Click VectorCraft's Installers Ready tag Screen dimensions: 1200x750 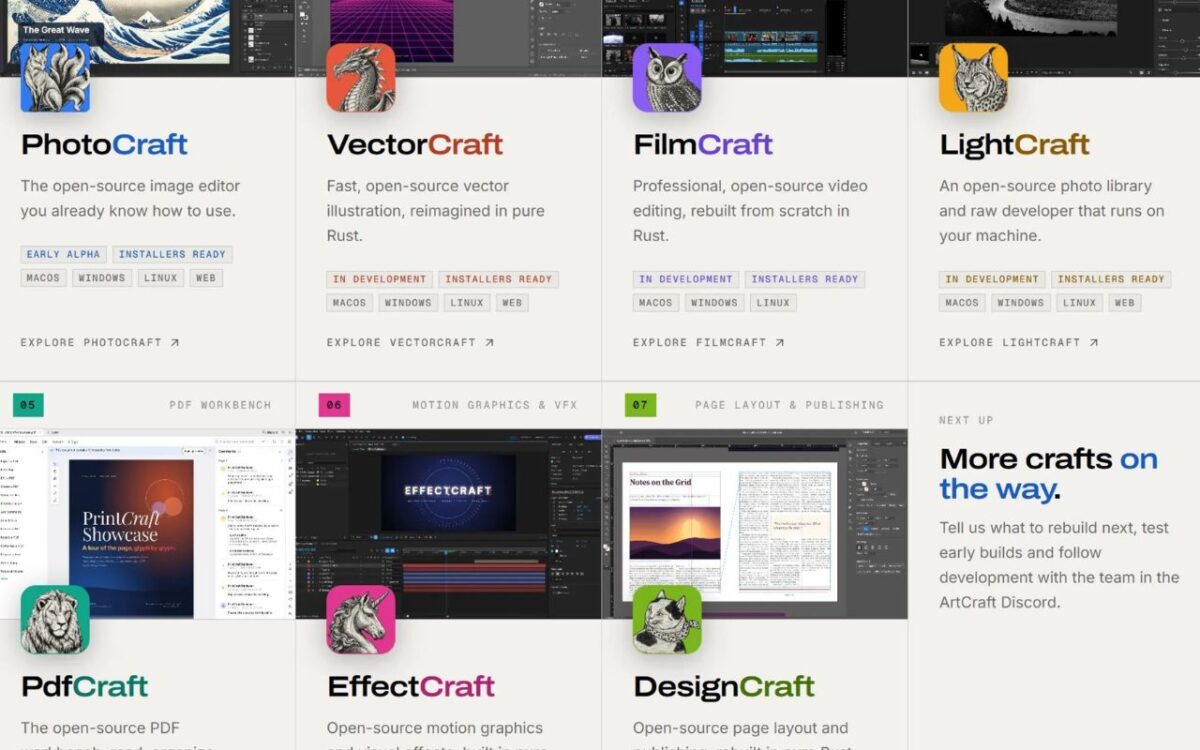point(499,279)
